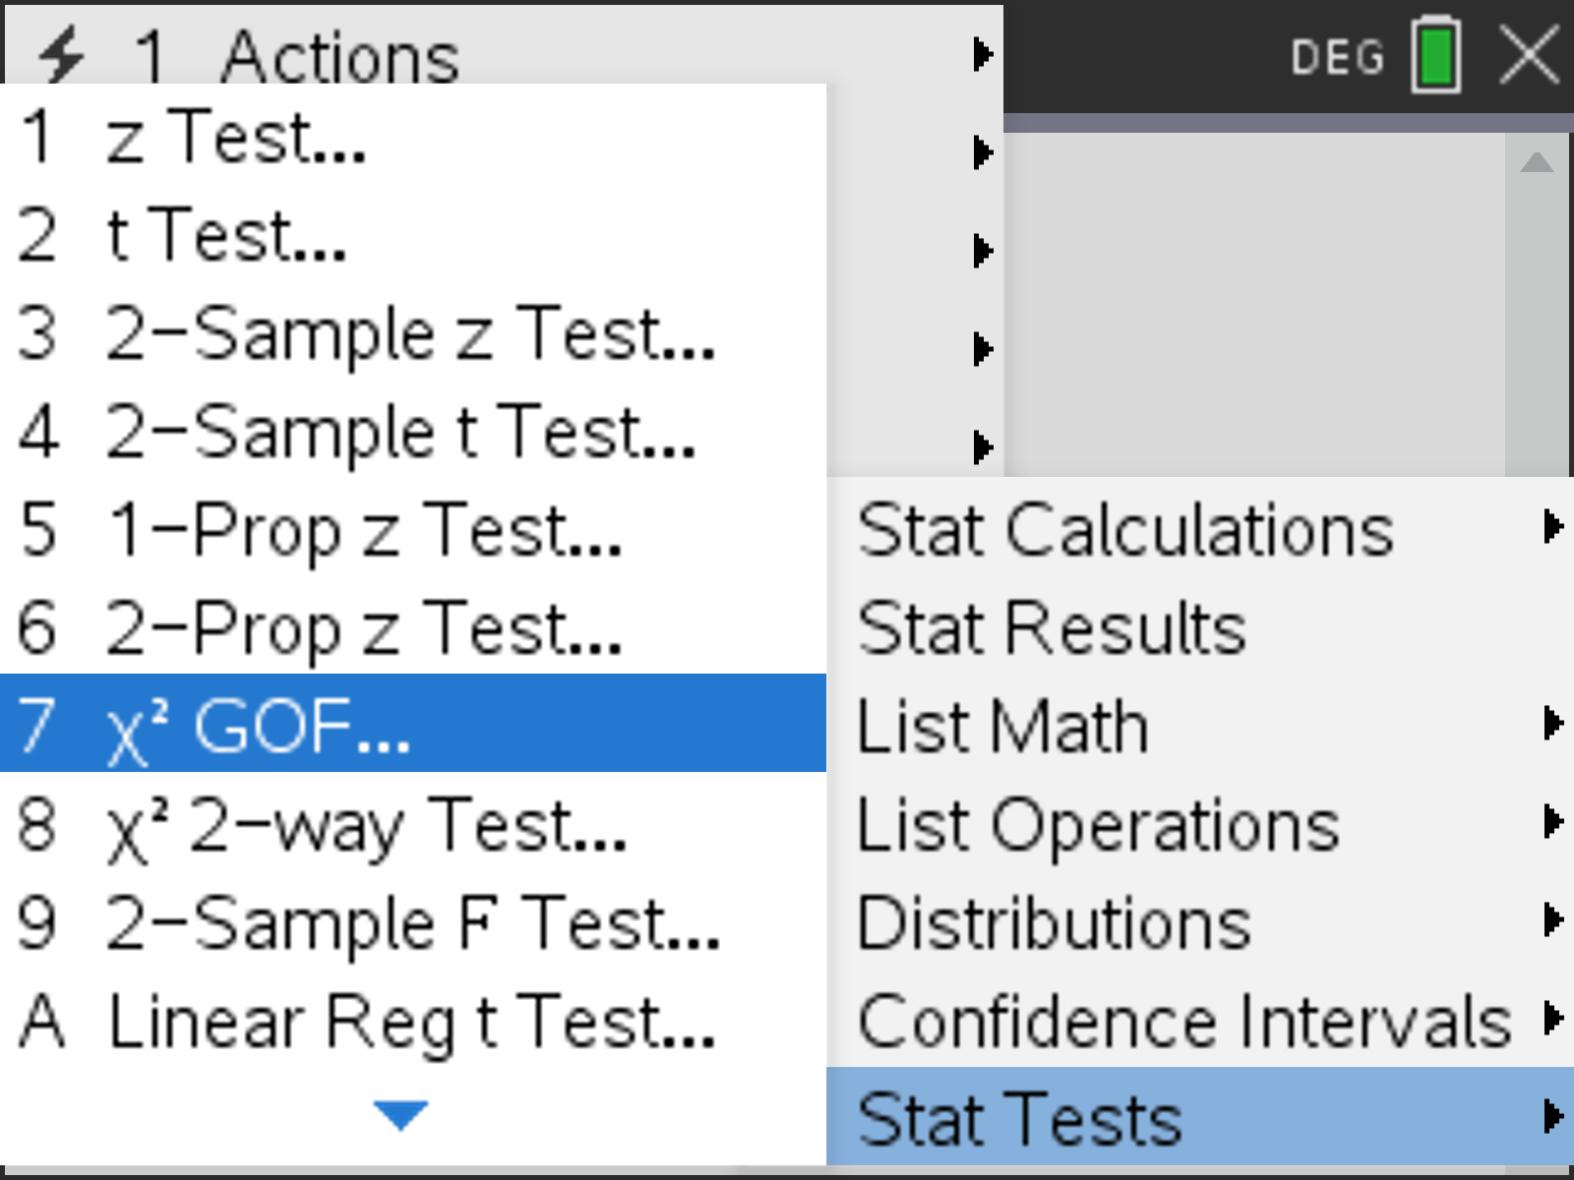Expand the Actions submenu arrow
The height and width of the screenshot is (1180, 1574).
point(983,54)
